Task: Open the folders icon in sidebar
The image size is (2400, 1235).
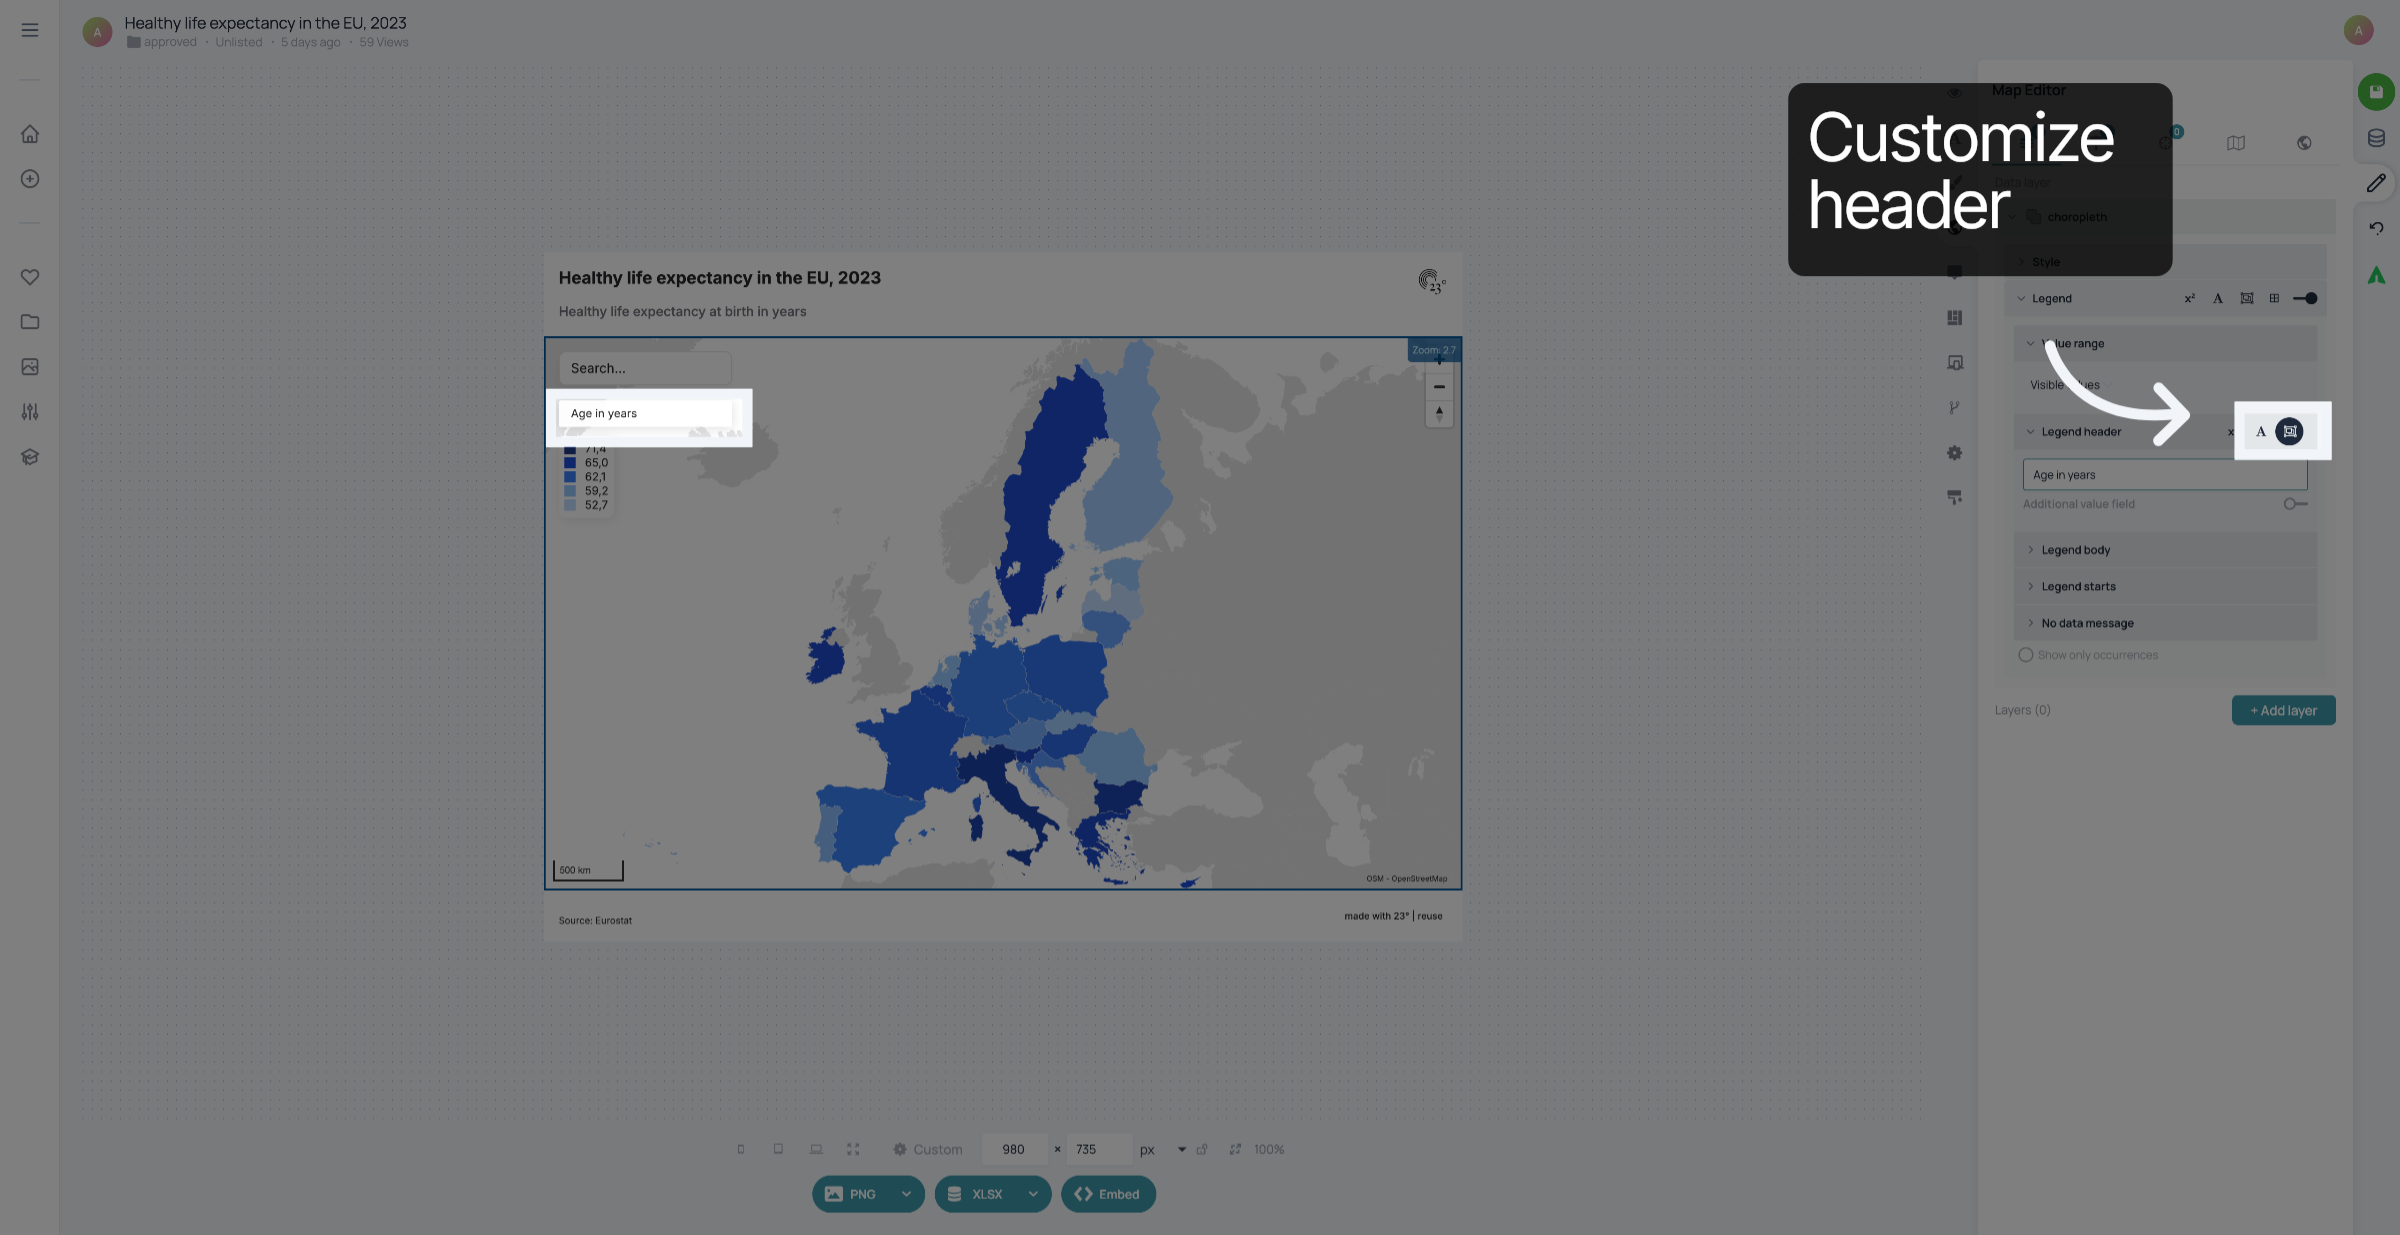Action: (30, 322)
